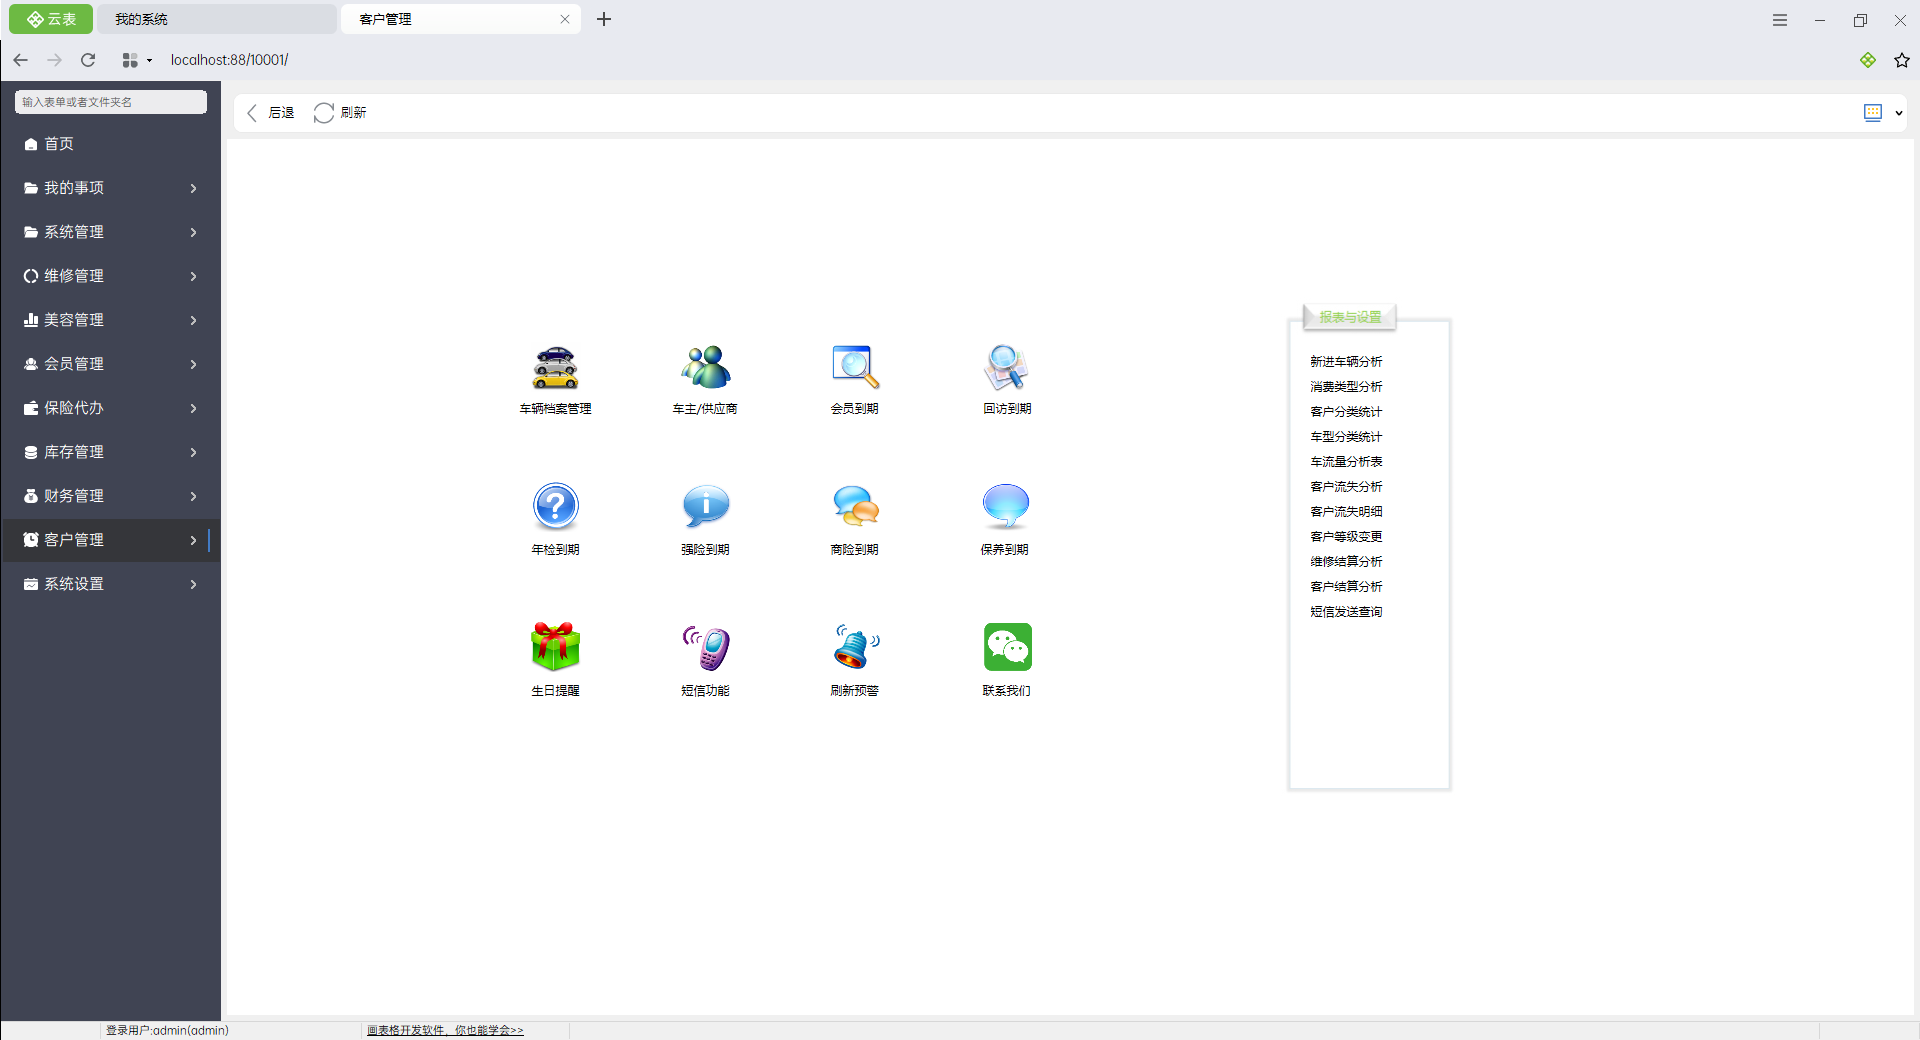Expand the 会员管理 sidebar section
1920x1040 pixels.
coord(110,364)
